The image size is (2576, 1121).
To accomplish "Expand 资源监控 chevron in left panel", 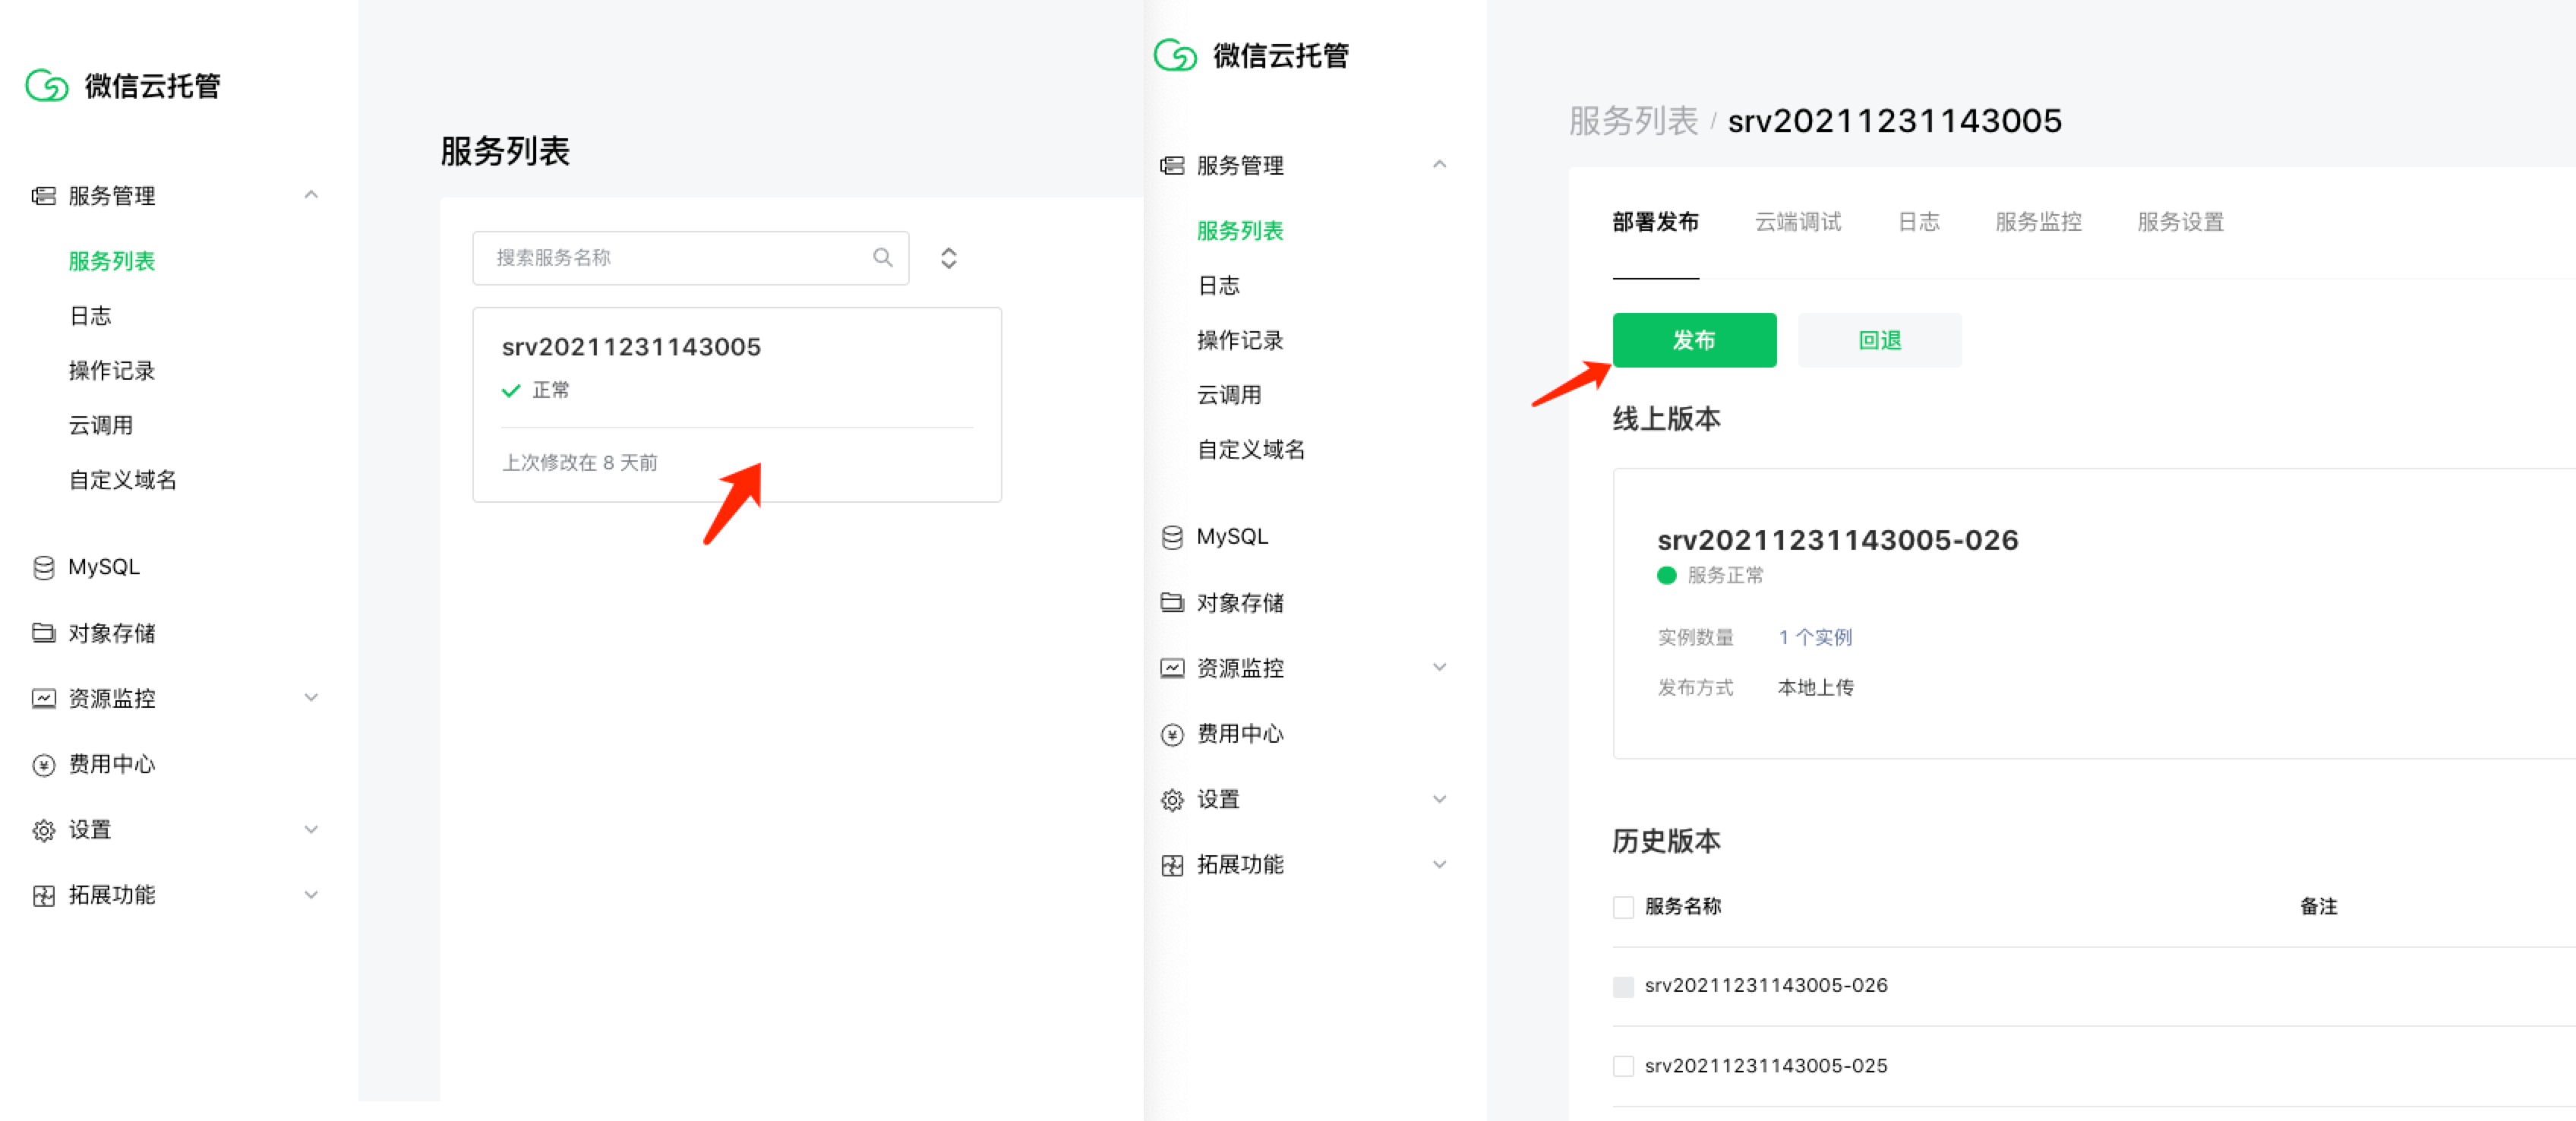I will point(311,697).
